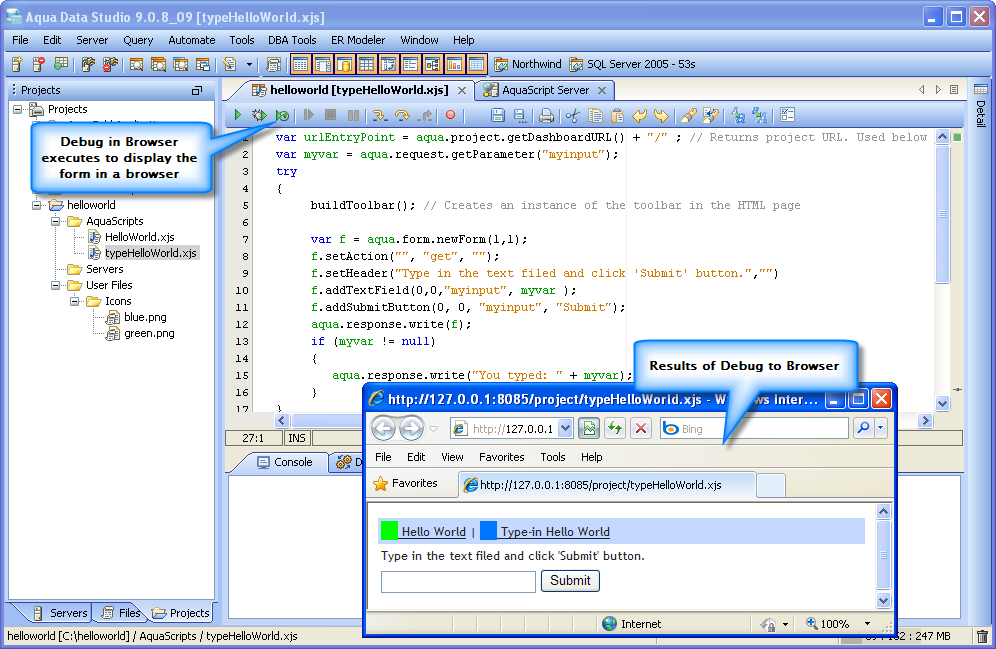Image resolution: width=996 pixels, height=649 pixels.
Task: Collapse the User Files folder
Action: click(56, 285)
